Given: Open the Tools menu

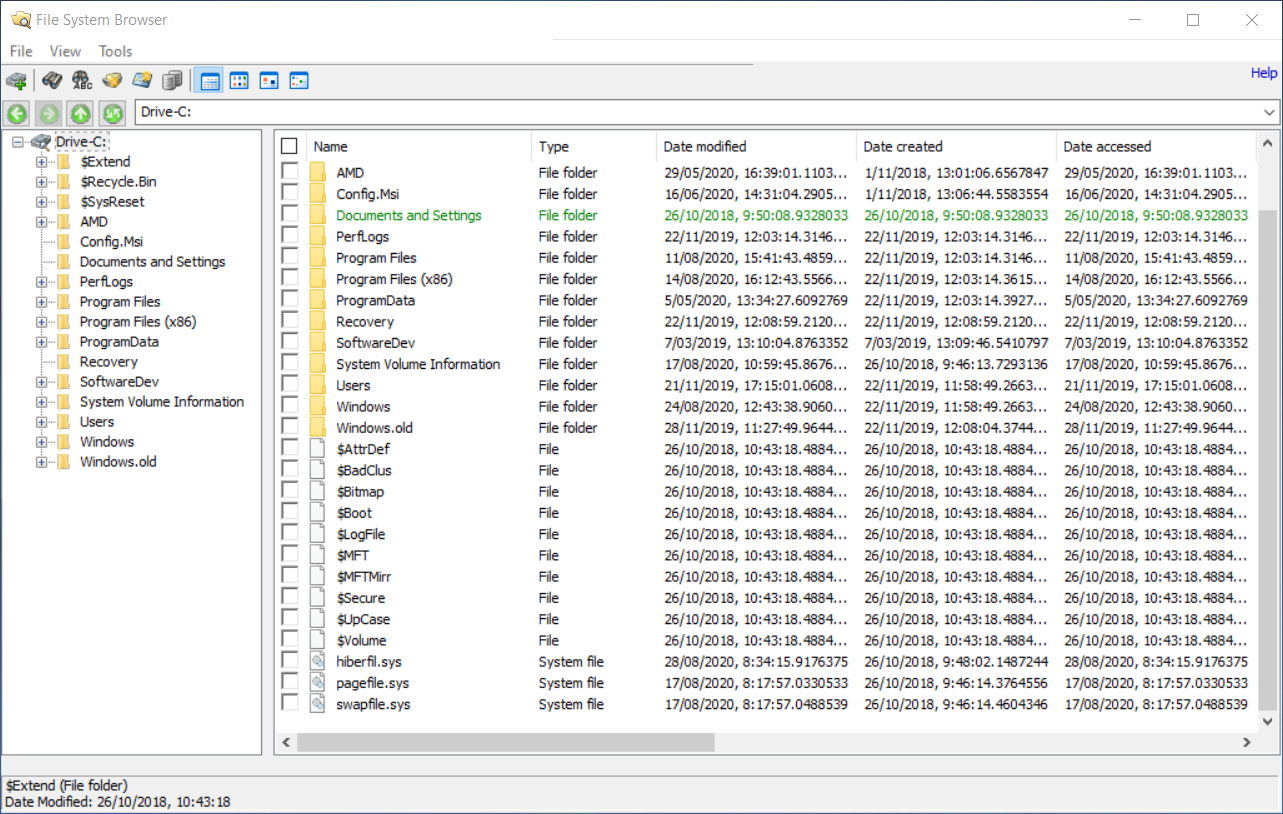Looking at the screenshot, I should 115,51.
